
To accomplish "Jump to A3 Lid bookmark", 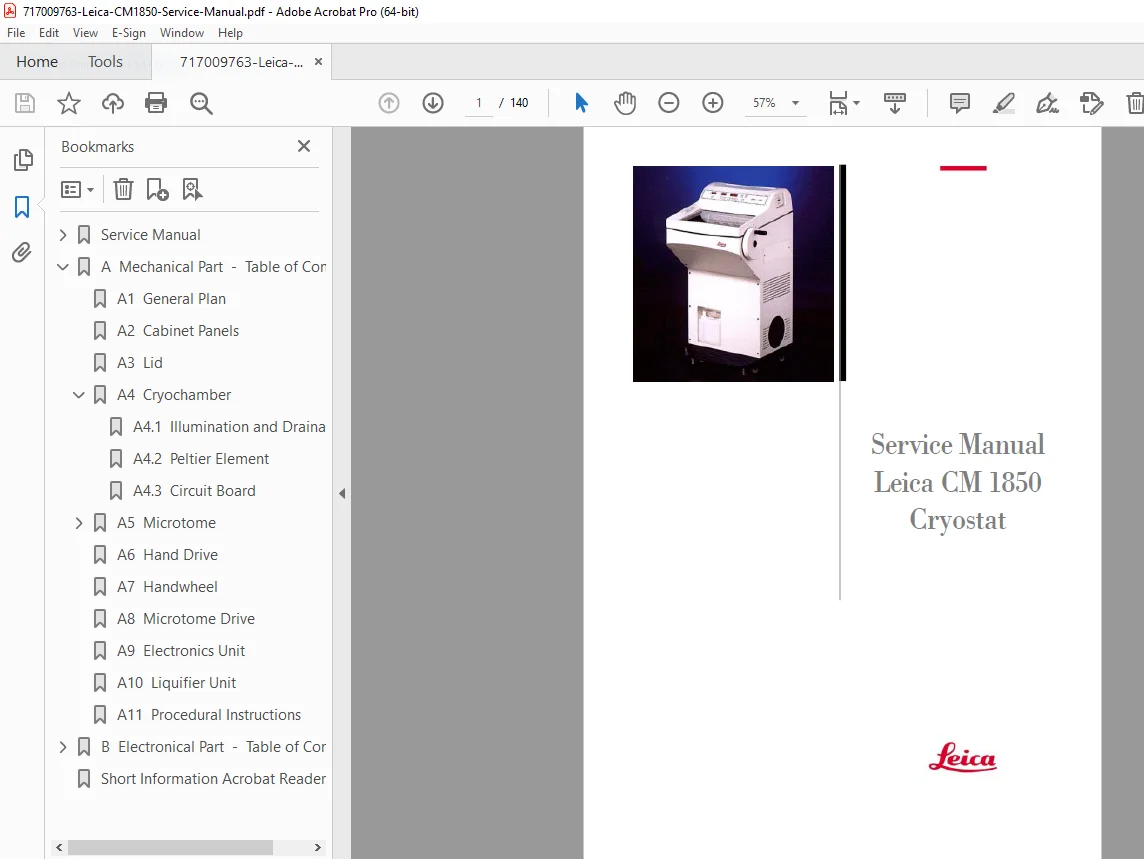I will [139, 363].
